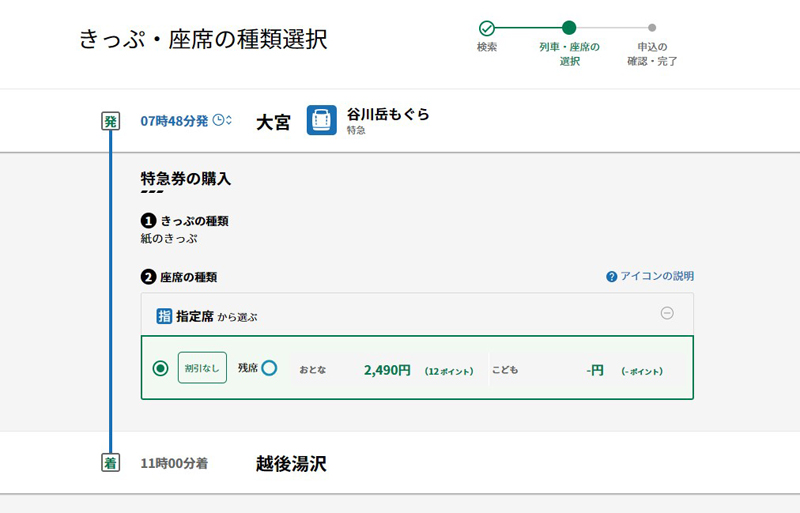Click the green 着 arrival marker
This screenshot has width=800, height=513.
[111, 463]
